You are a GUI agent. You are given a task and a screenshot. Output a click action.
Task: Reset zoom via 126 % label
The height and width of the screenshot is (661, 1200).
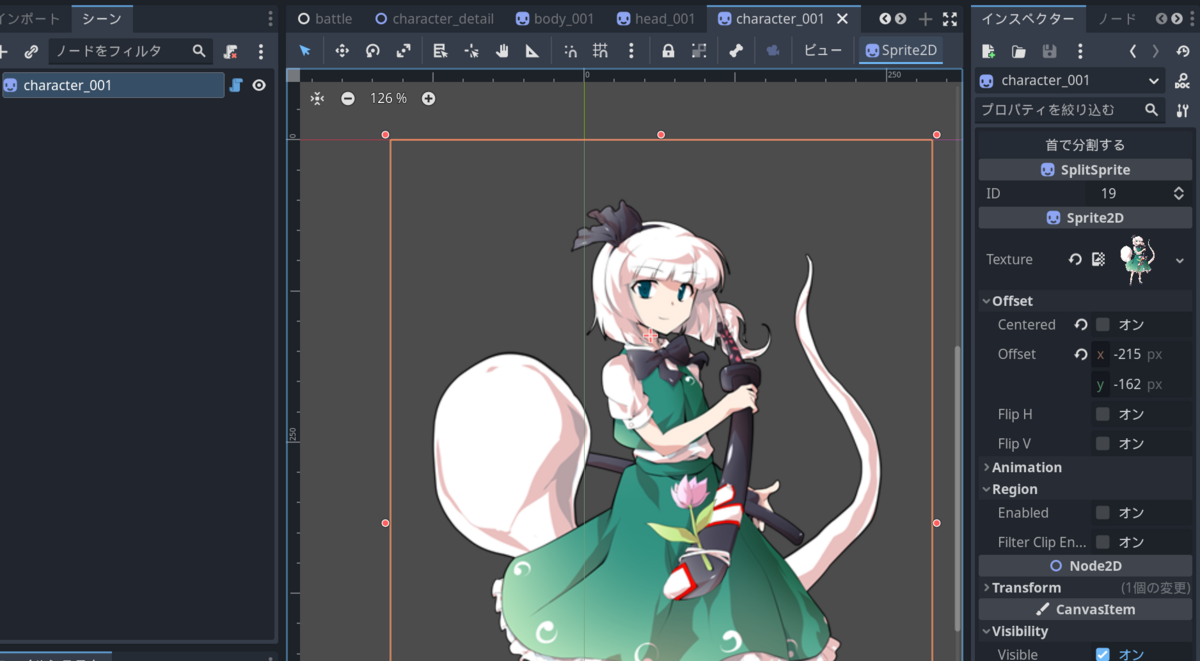[388, 98]
